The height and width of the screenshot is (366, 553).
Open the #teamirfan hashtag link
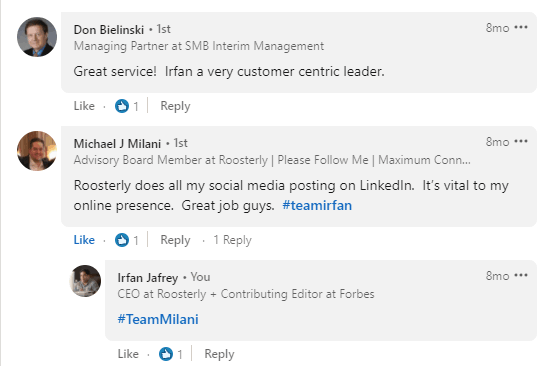[317, 205]
